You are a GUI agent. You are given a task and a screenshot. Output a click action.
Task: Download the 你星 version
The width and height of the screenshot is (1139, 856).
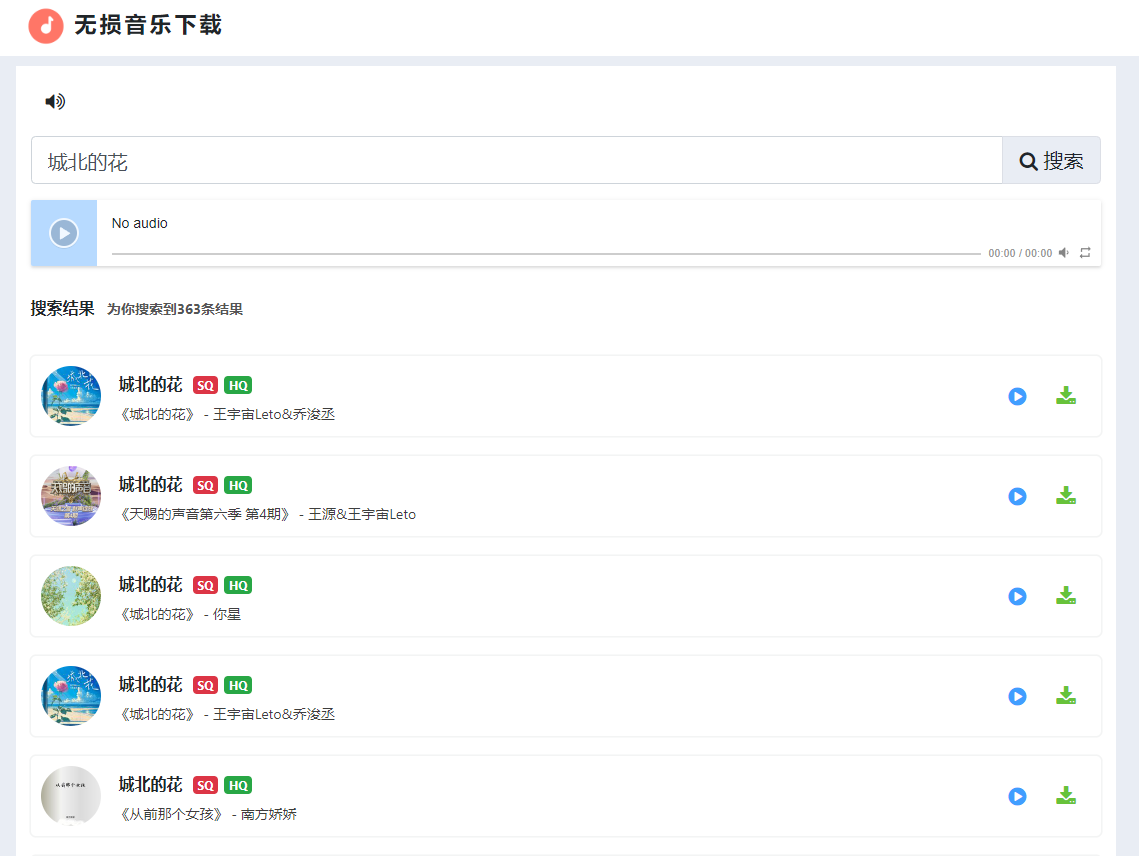(x=1066, y=596)
